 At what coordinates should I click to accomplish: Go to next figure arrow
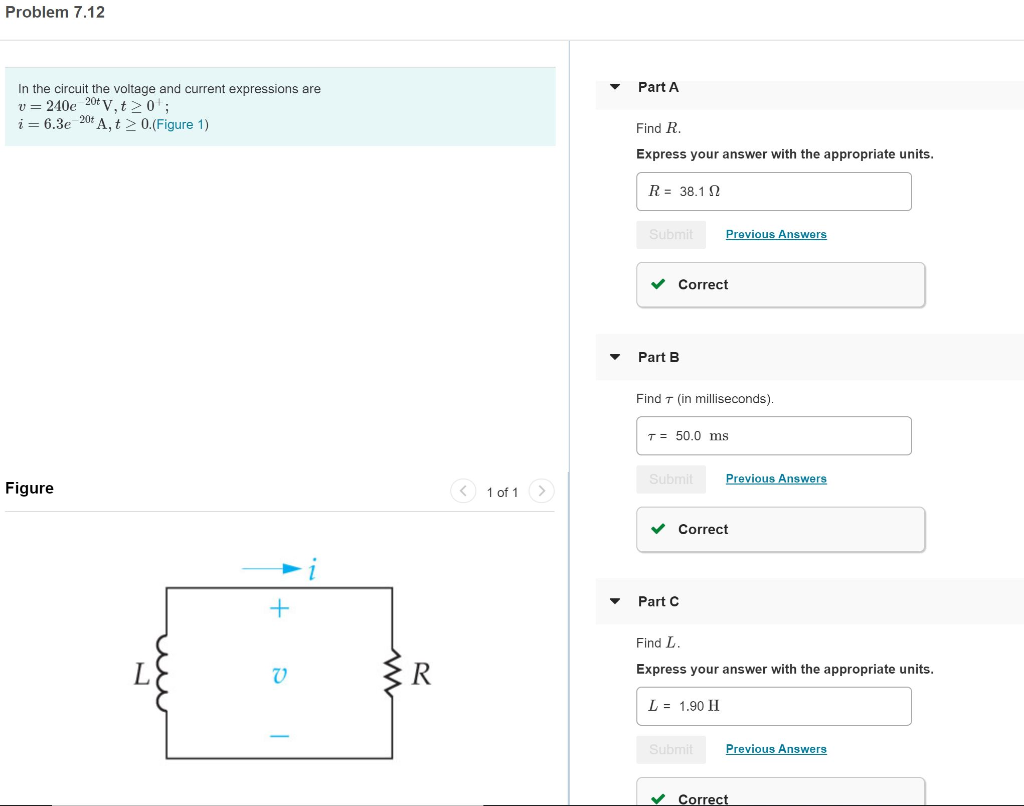541,491
